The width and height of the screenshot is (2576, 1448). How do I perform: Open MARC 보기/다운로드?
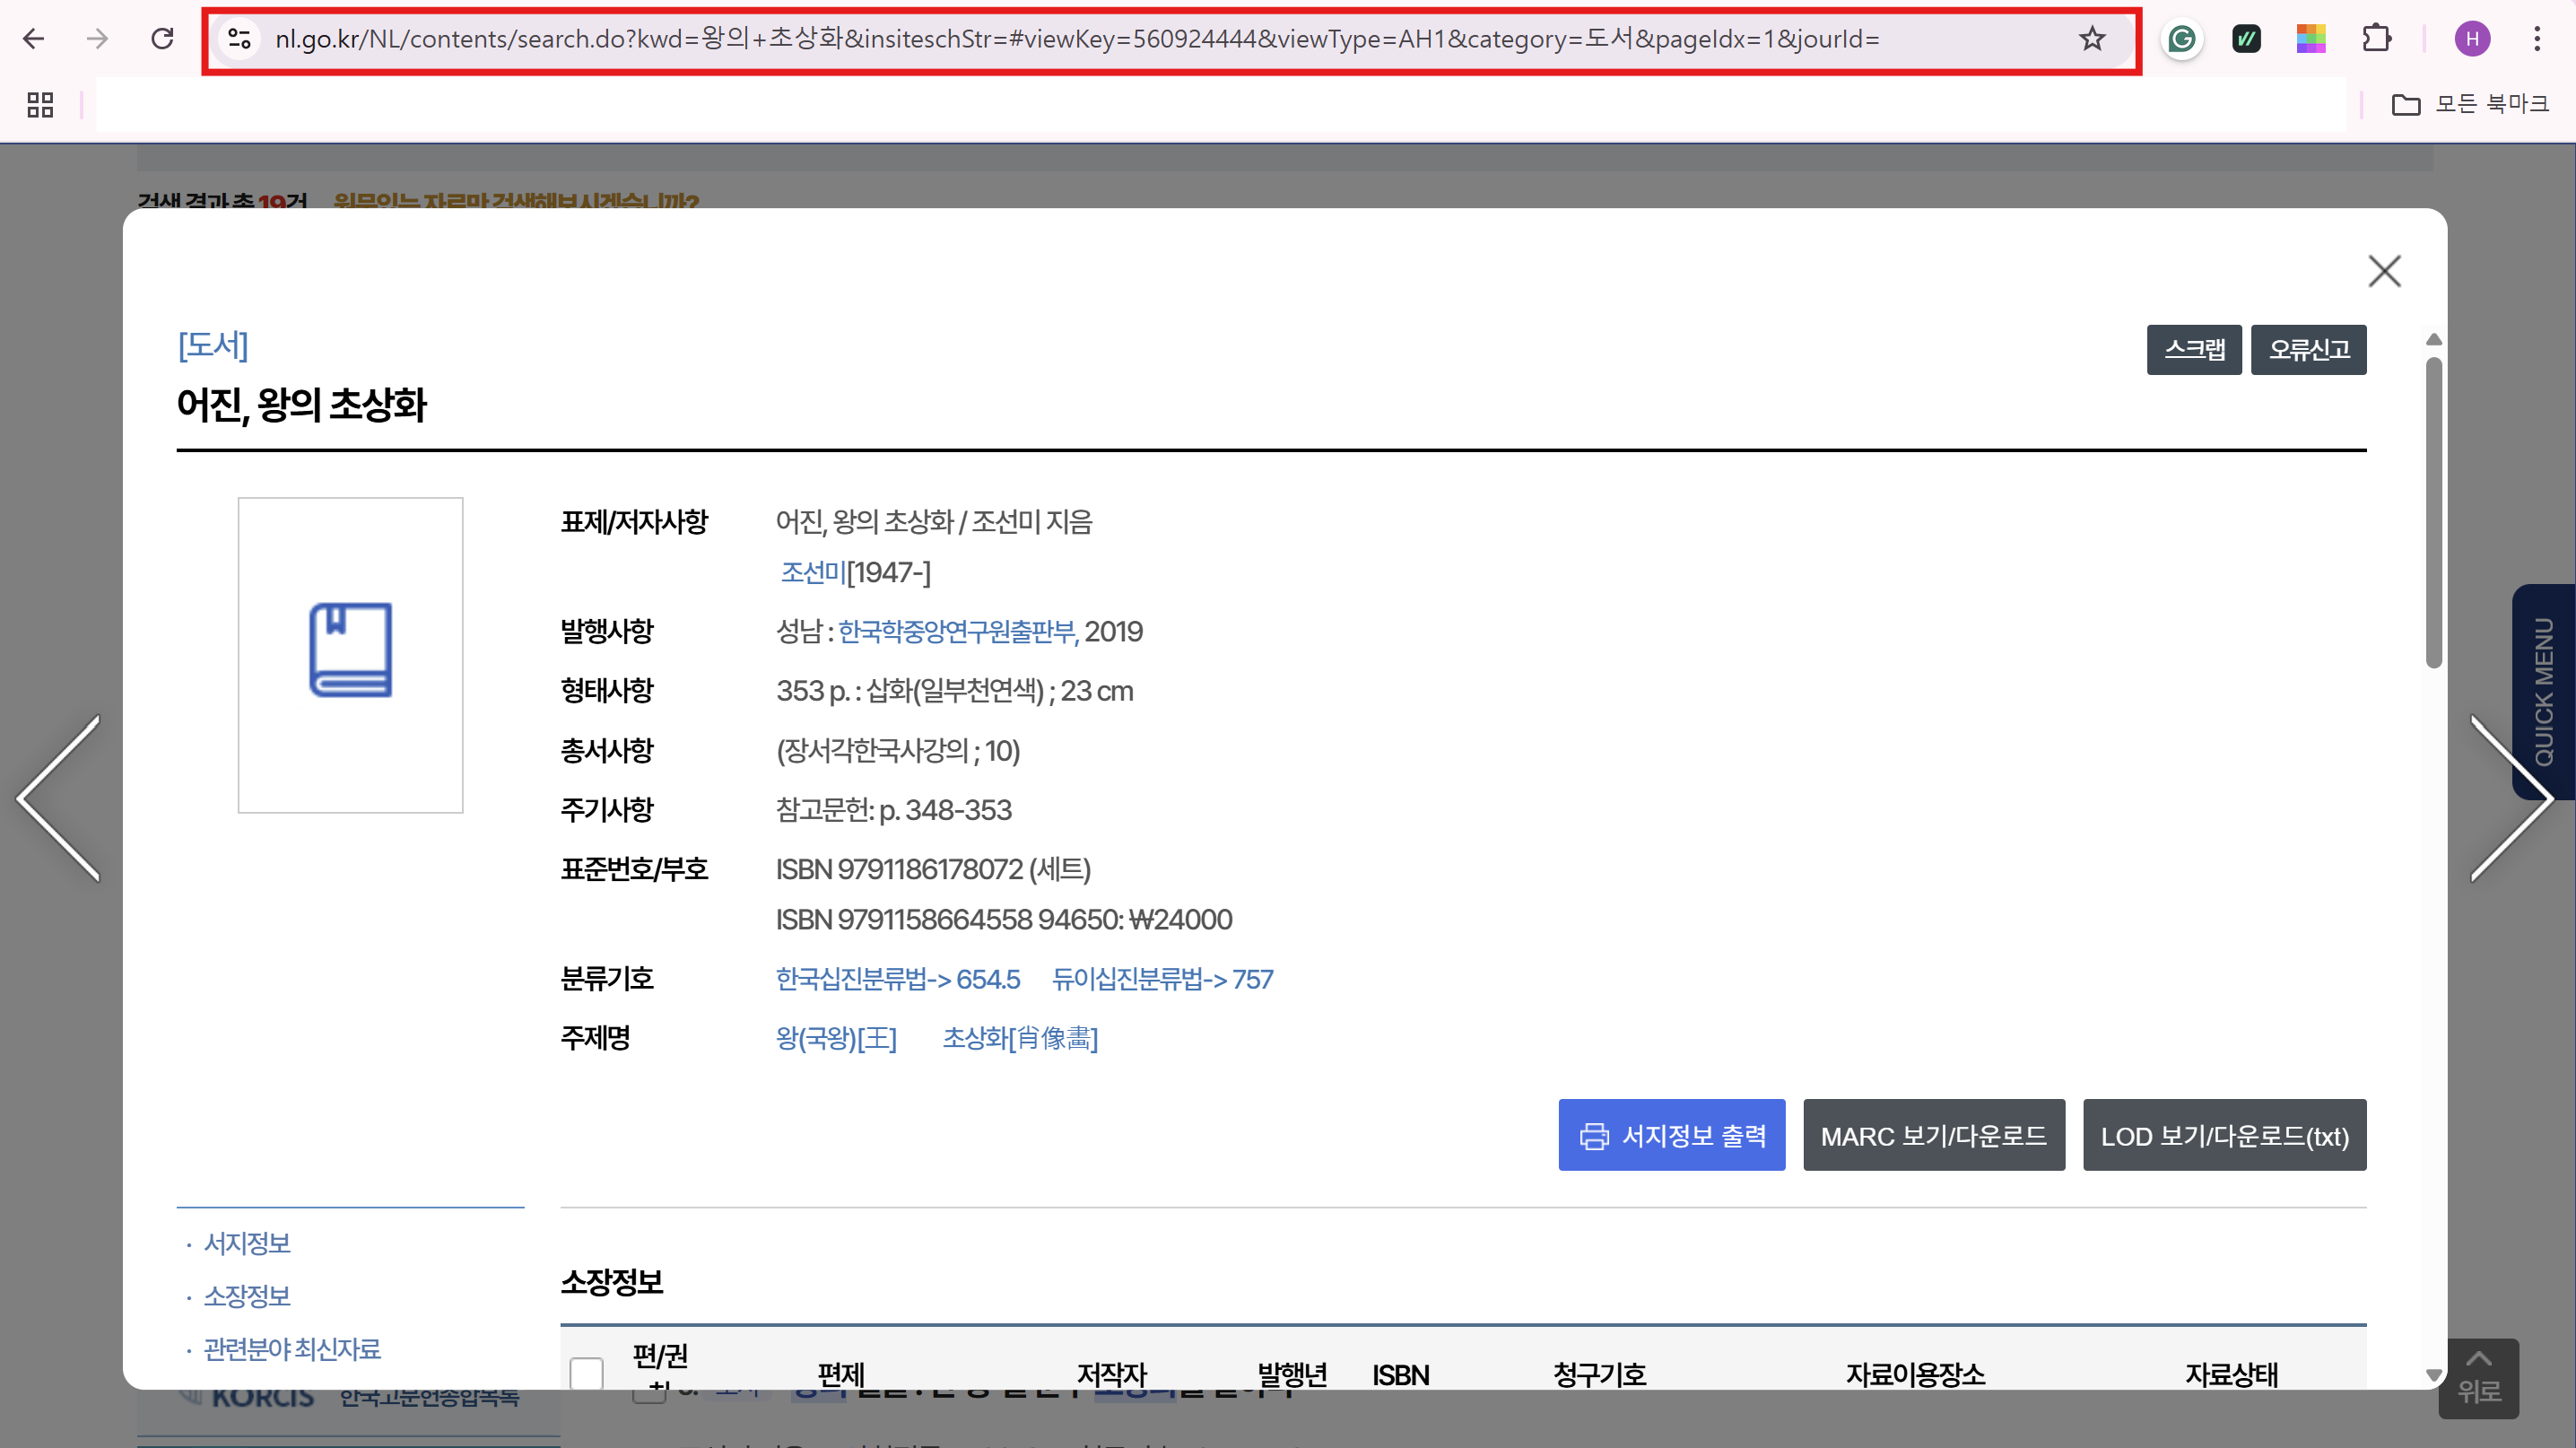(1933, 1135)
